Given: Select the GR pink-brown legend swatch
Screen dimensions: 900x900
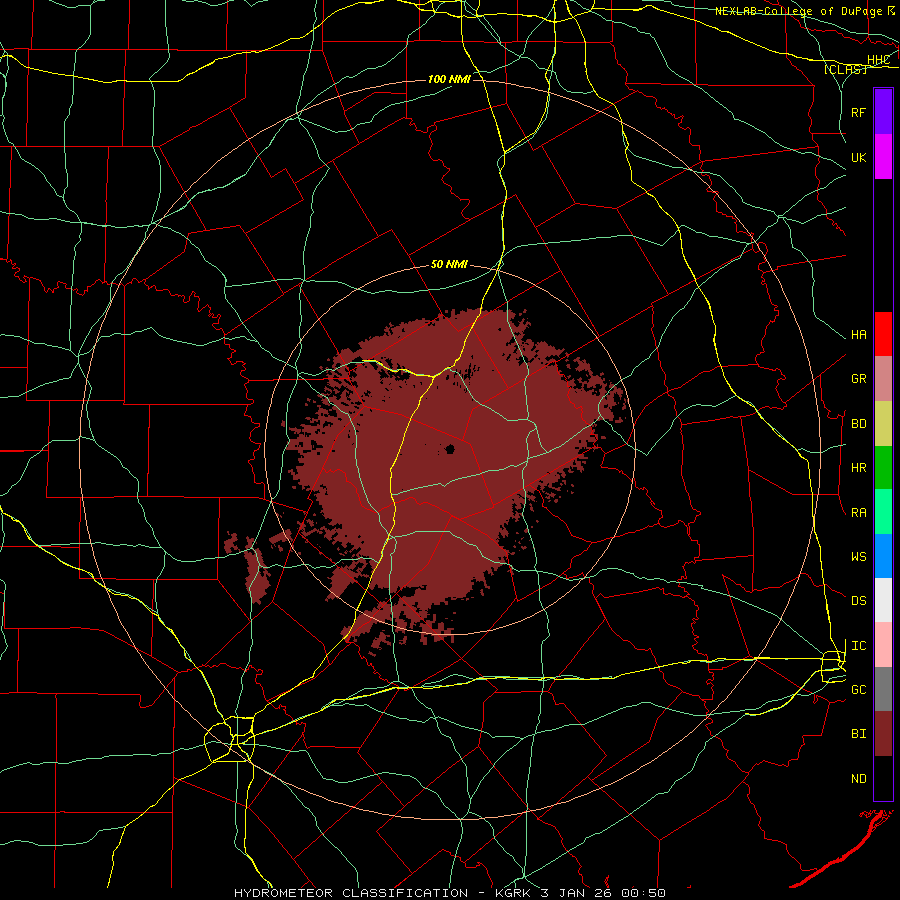Looking at the screenshot, I should pos(883,379).
